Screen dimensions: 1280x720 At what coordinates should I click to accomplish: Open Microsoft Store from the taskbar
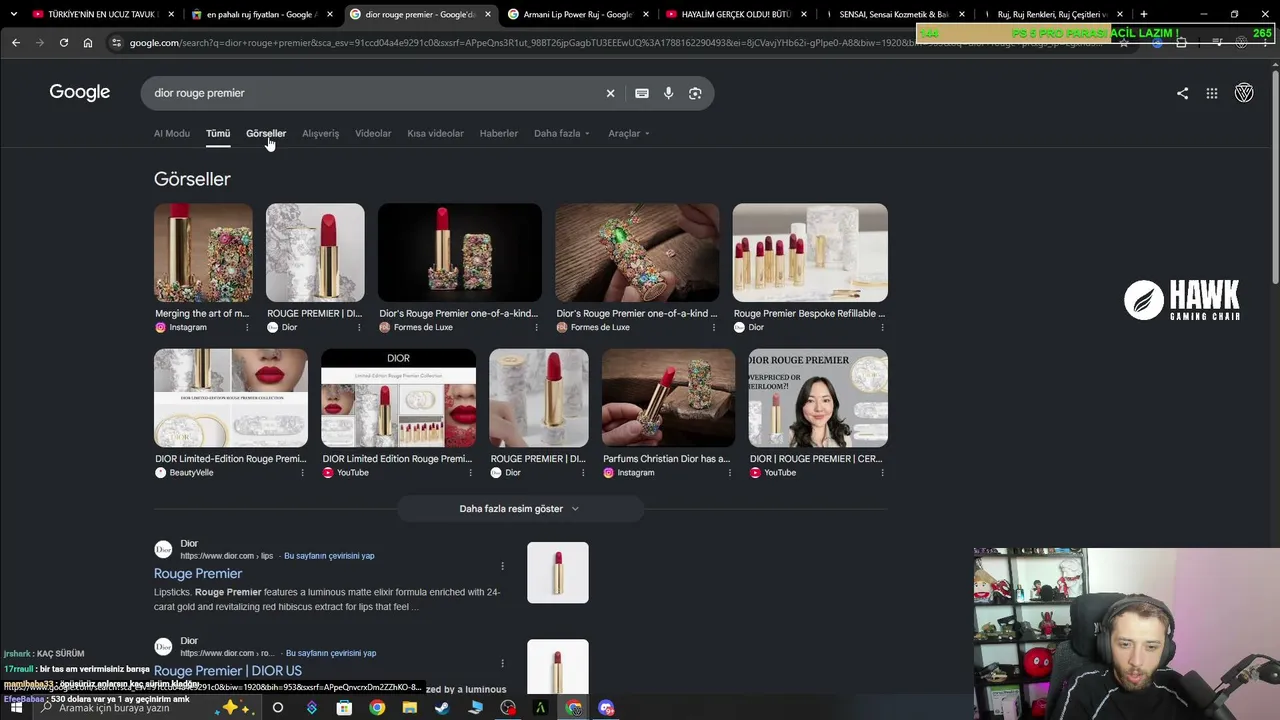tap(344, 708)
